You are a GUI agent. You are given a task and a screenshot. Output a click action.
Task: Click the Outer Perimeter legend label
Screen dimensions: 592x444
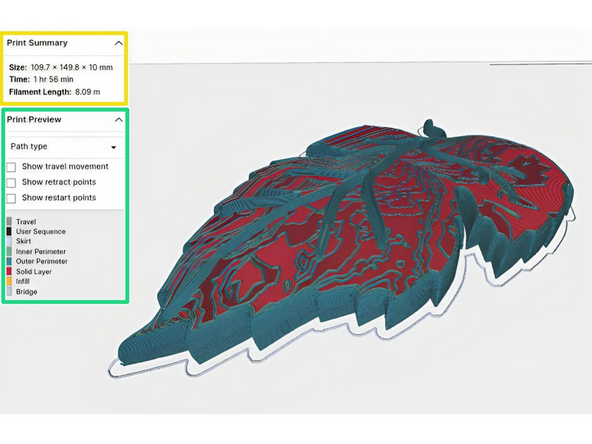pos(42,261)
